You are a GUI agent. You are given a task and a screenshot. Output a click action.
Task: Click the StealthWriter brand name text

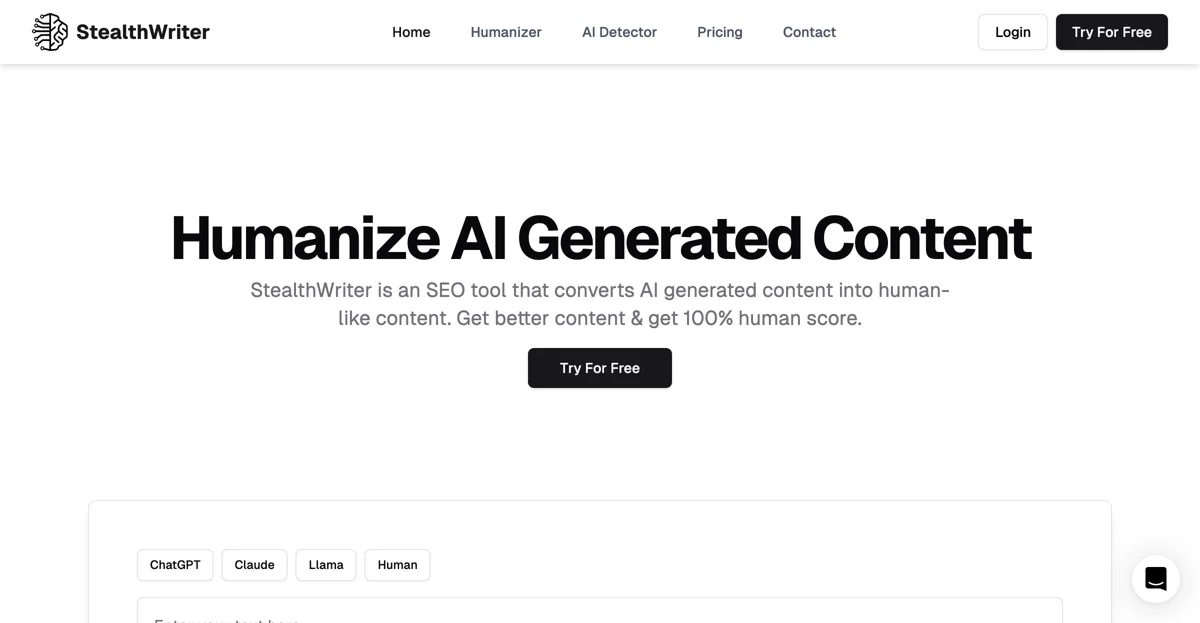click(x=143, y=32)
